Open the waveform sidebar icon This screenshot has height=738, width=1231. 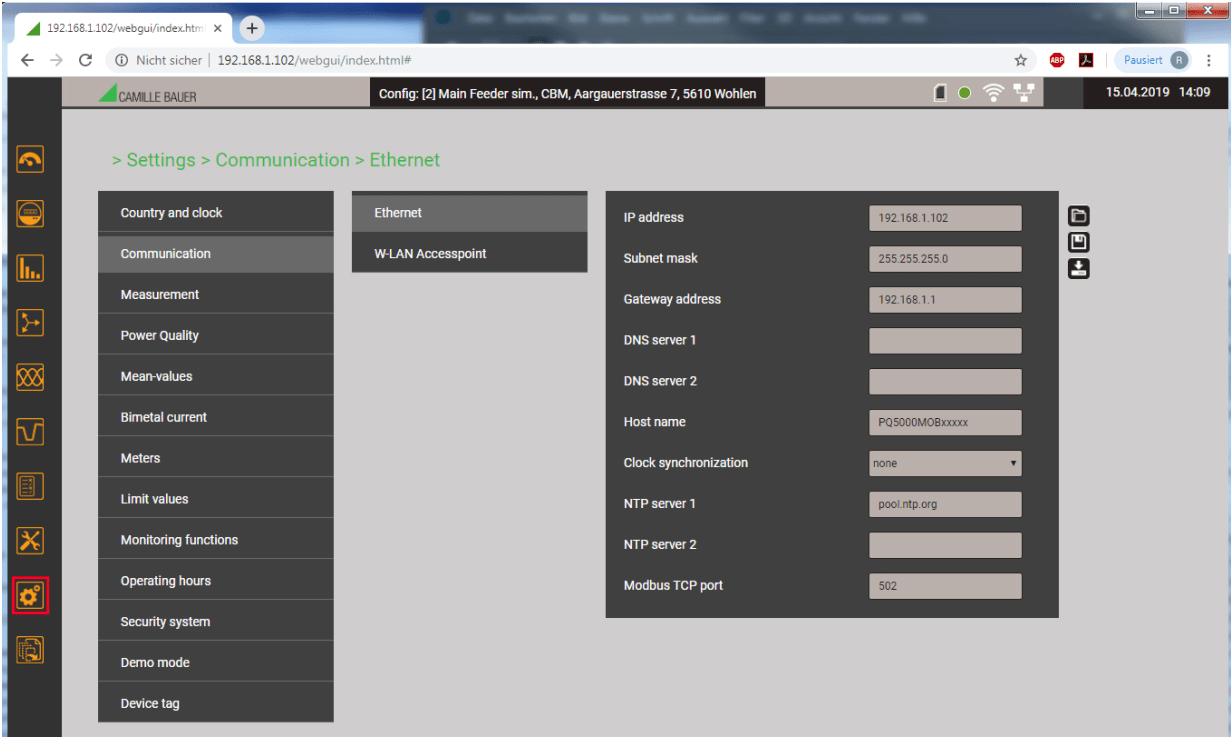[x=30, y=377]
